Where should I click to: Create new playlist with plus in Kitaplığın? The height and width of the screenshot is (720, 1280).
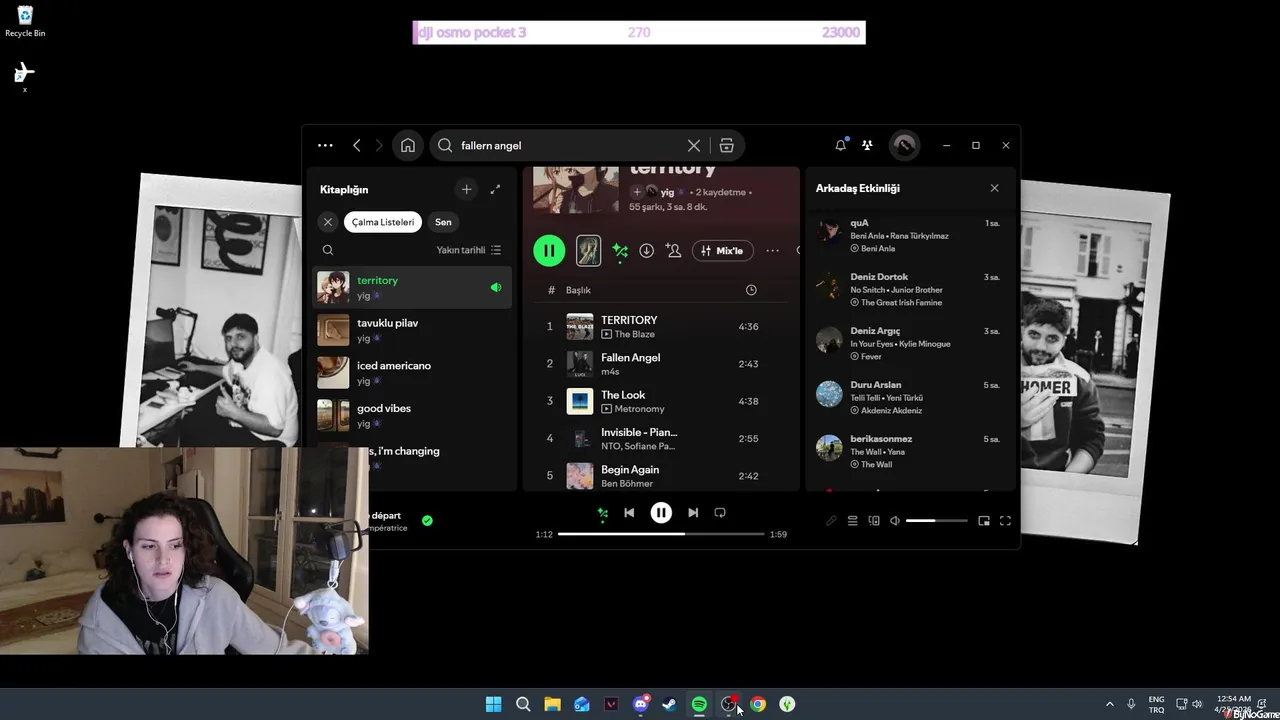(466, 189)
